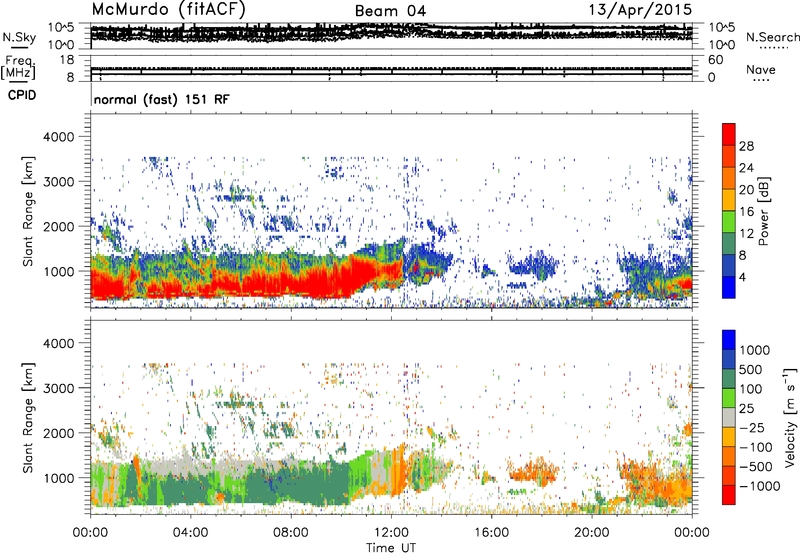Click the "16" power colorbar label
The image size is (800, 554).
coord(746,212)
